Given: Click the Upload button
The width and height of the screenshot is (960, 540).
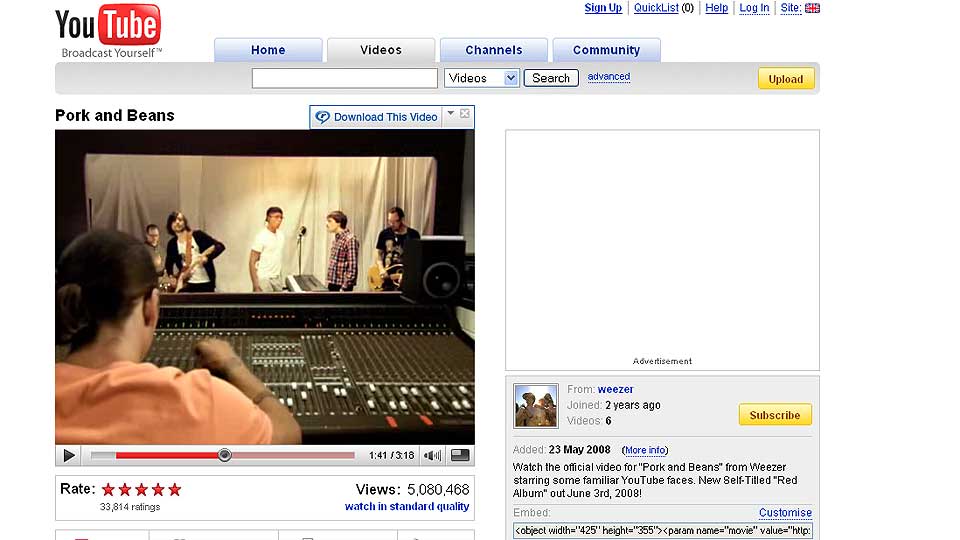Looking at the screenshot, I should [x=786, y=79].
